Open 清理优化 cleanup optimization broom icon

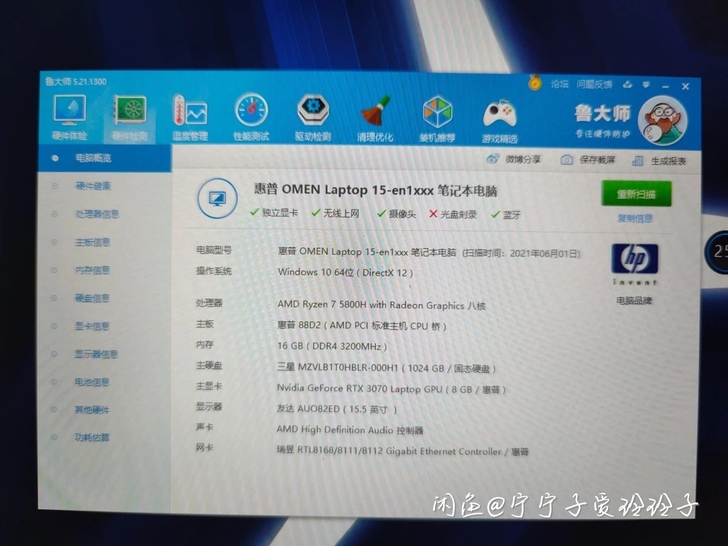tap(376, 119)
